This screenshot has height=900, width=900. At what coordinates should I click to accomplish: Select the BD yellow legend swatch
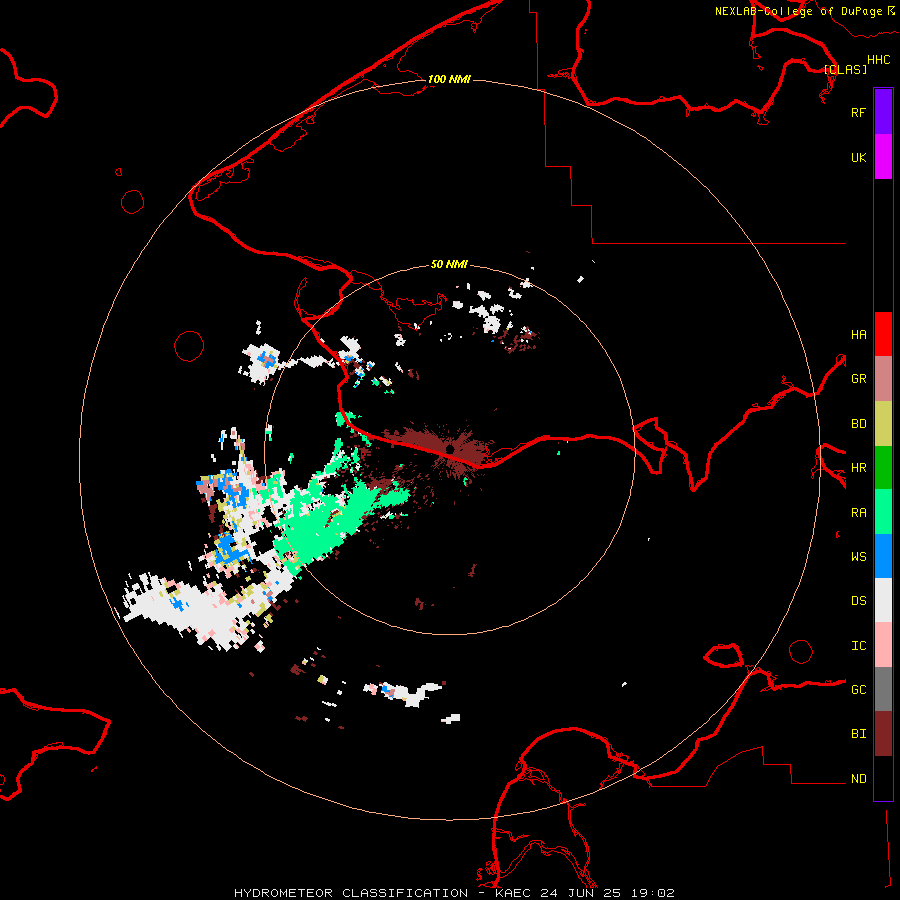(883, 423)
